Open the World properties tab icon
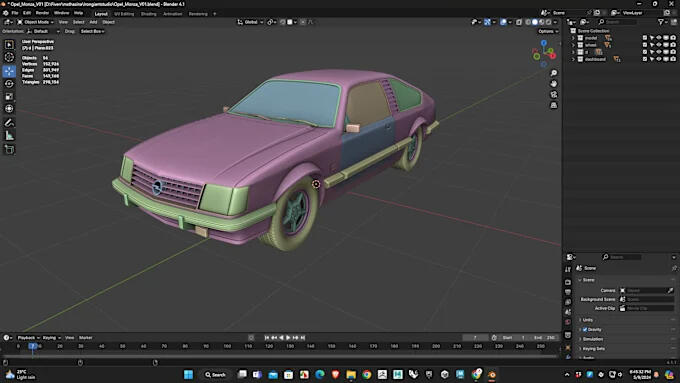 pyautogui.click(x=568, y=322)
